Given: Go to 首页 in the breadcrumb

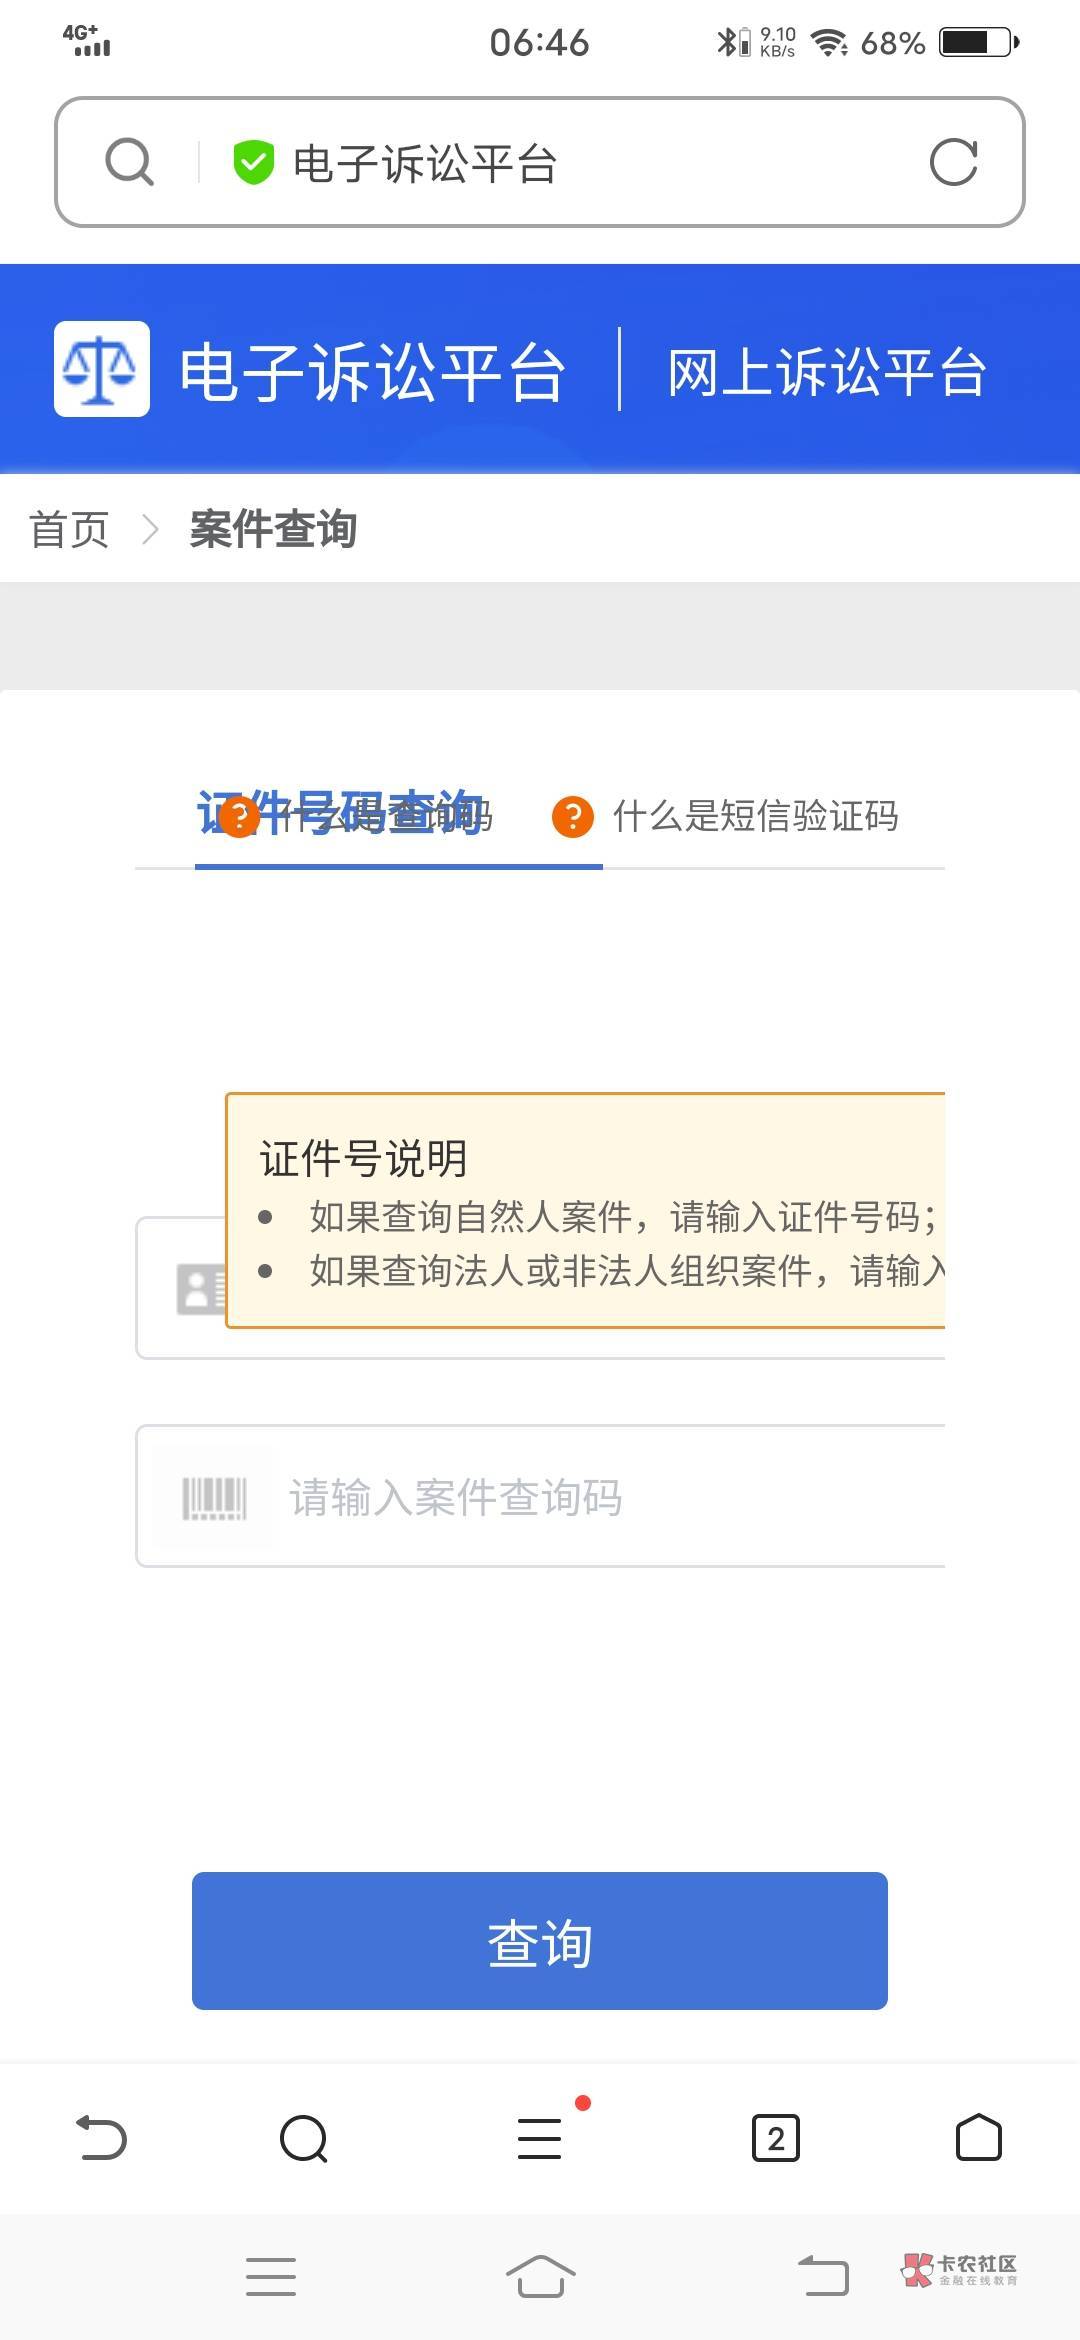Looking at the screenshot, I should [69, 529].
